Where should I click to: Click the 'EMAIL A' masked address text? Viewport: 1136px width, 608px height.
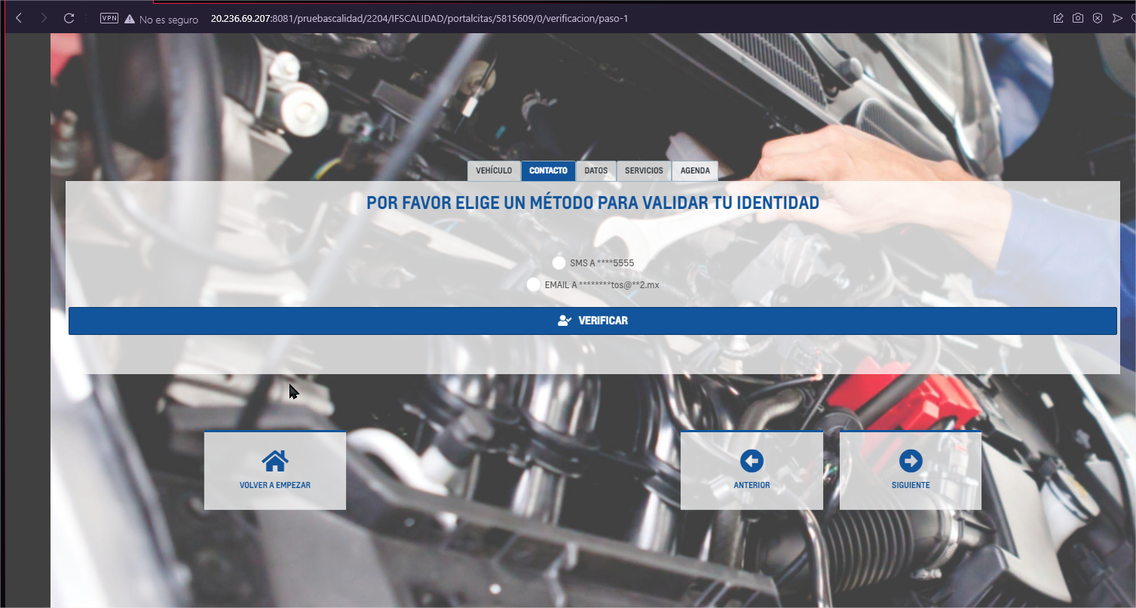(602, 285)
